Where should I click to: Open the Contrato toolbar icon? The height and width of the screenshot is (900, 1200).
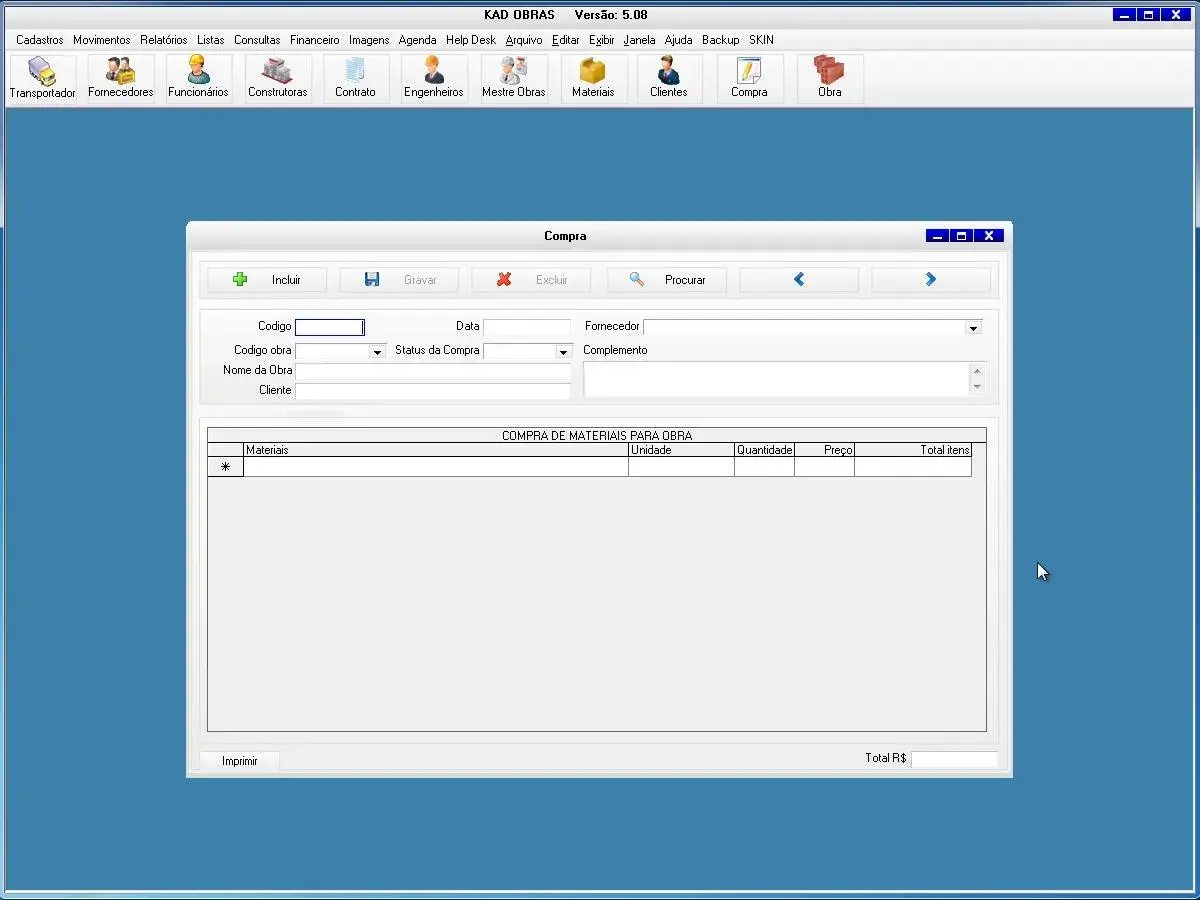pos(355,78)
